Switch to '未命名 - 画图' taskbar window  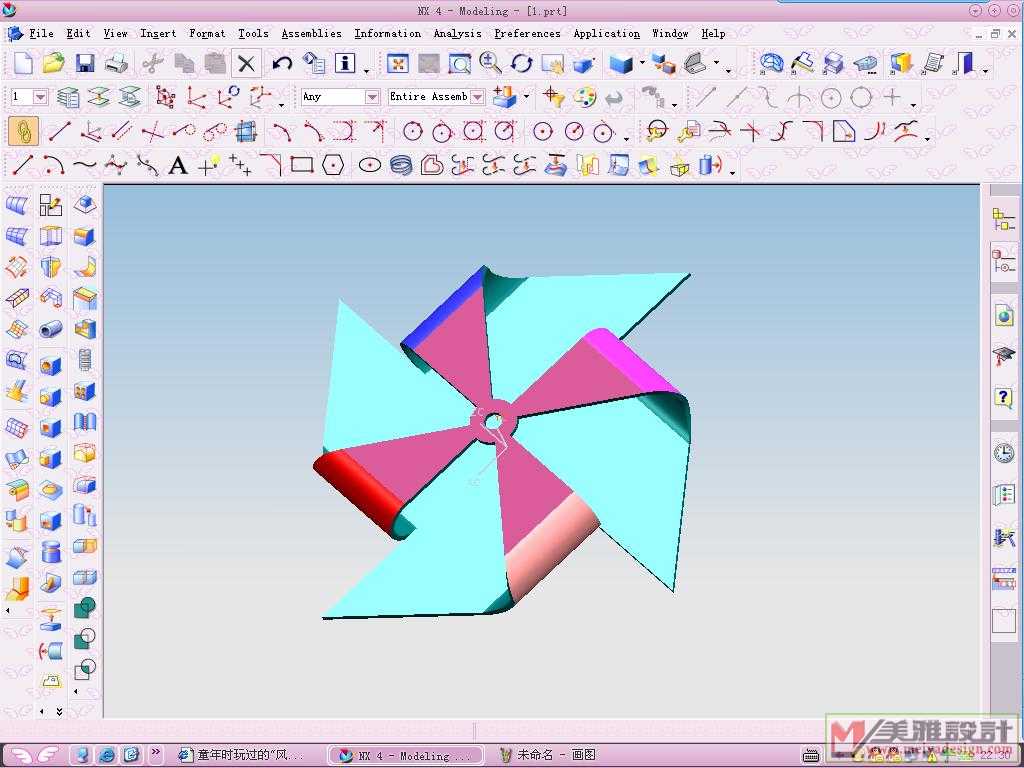click(x=546, y=755)
